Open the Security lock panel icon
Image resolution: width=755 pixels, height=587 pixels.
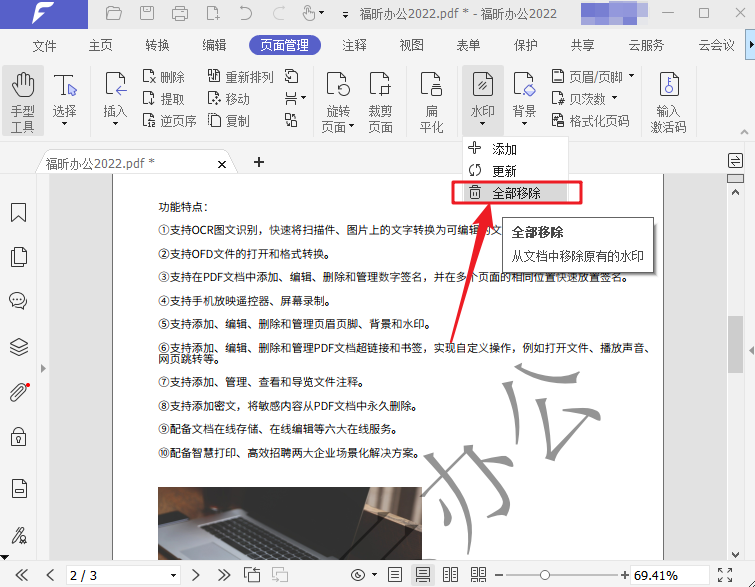18,436
